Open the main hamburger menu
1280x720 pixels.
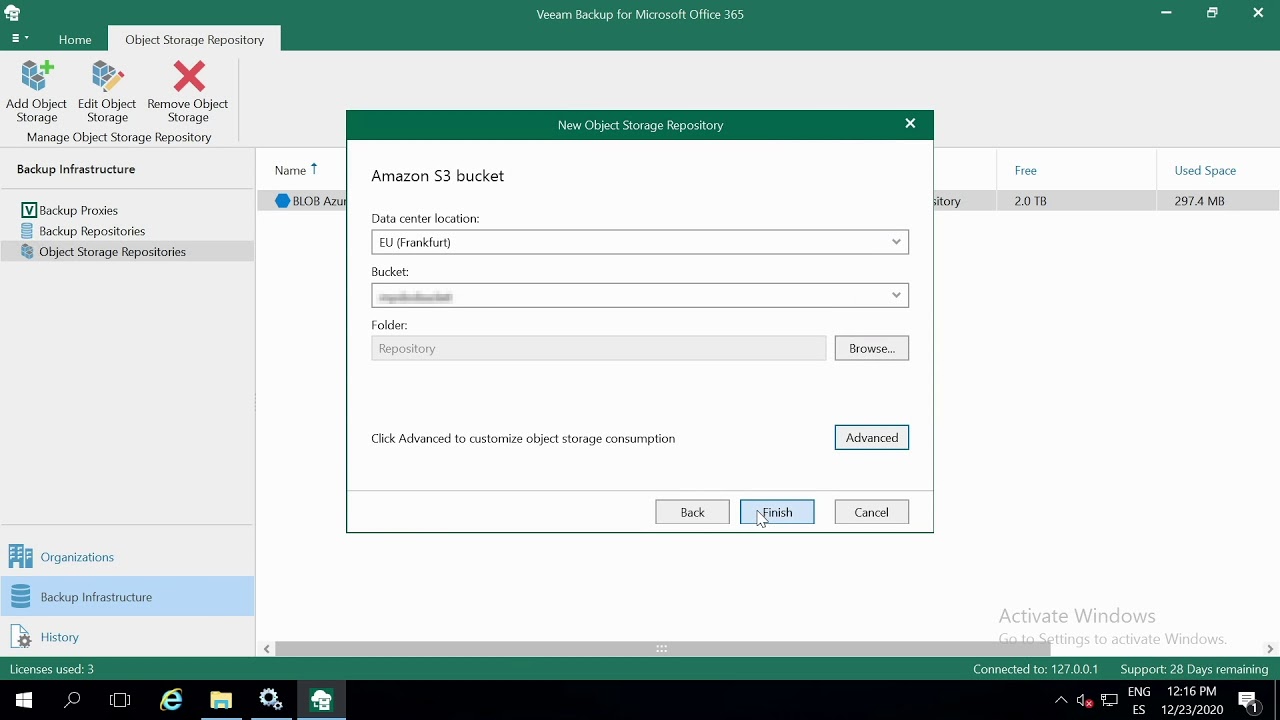pos(19,39)
